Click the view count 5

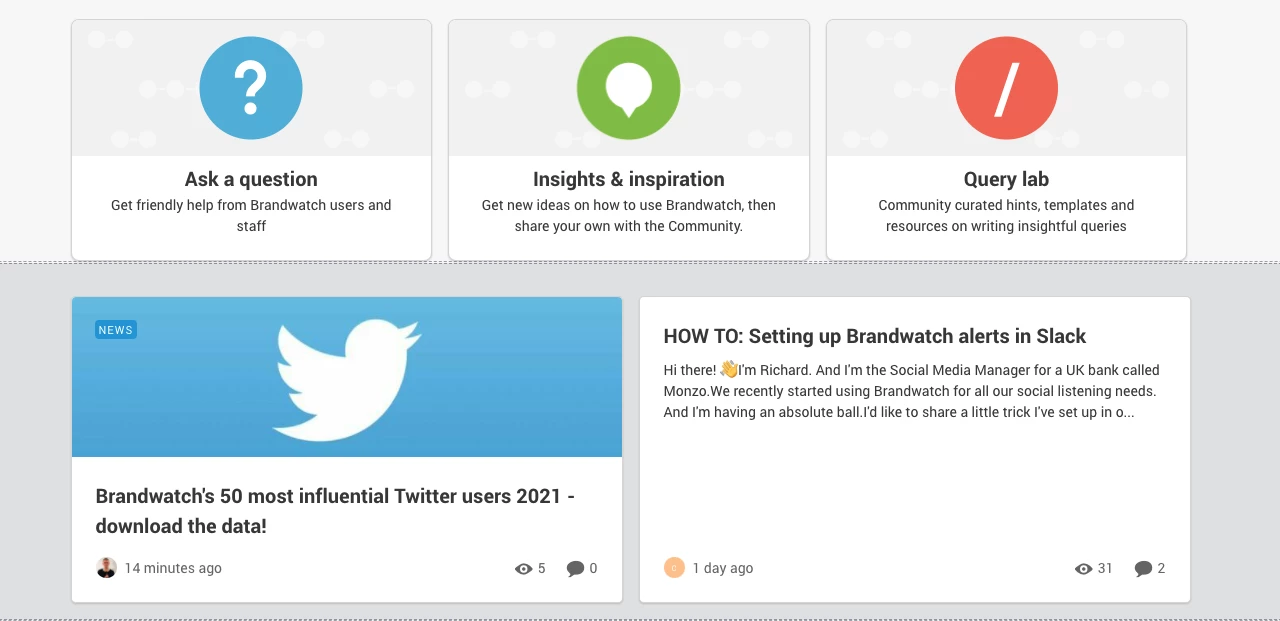point(542,568)
